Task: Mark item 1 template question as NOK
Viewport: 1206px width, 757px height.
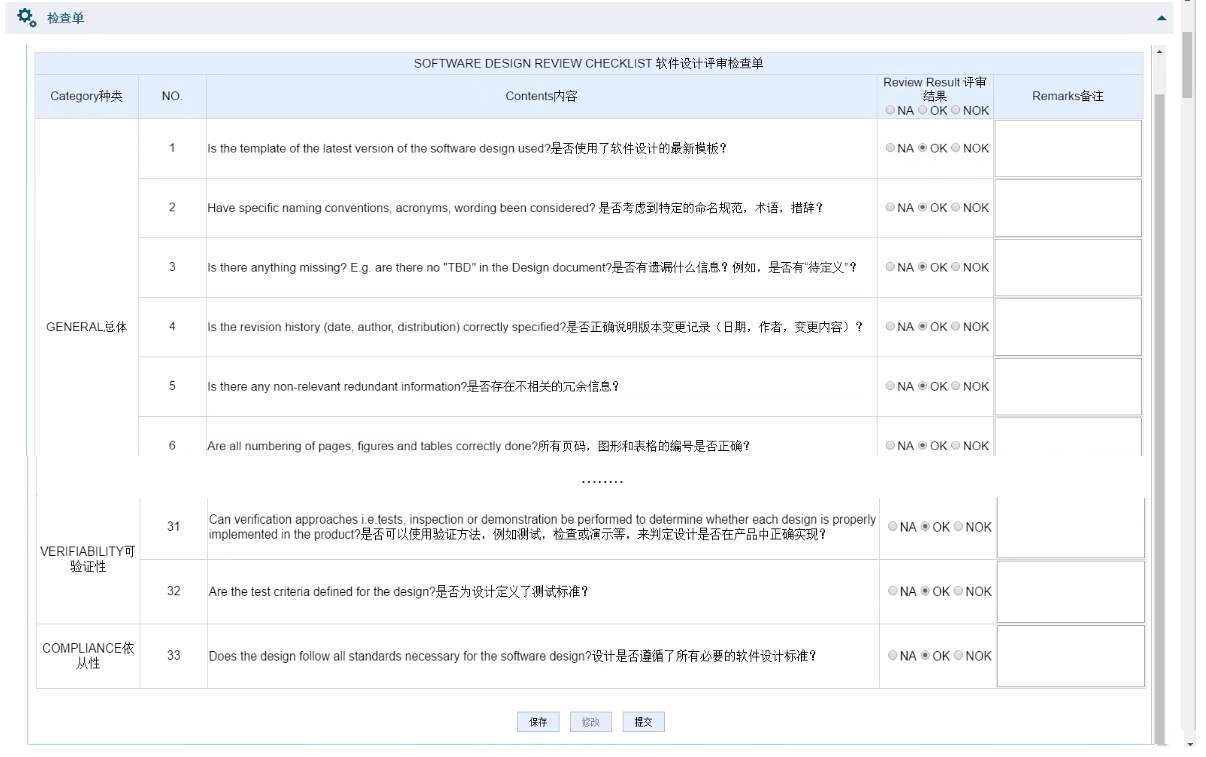Action: [x=956, y=148]
